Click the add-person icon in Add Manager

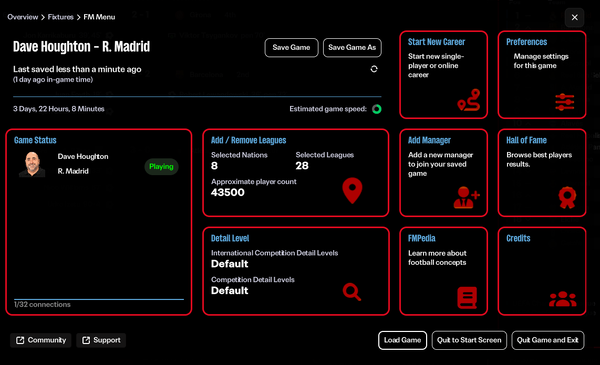[x=466, y=197]
